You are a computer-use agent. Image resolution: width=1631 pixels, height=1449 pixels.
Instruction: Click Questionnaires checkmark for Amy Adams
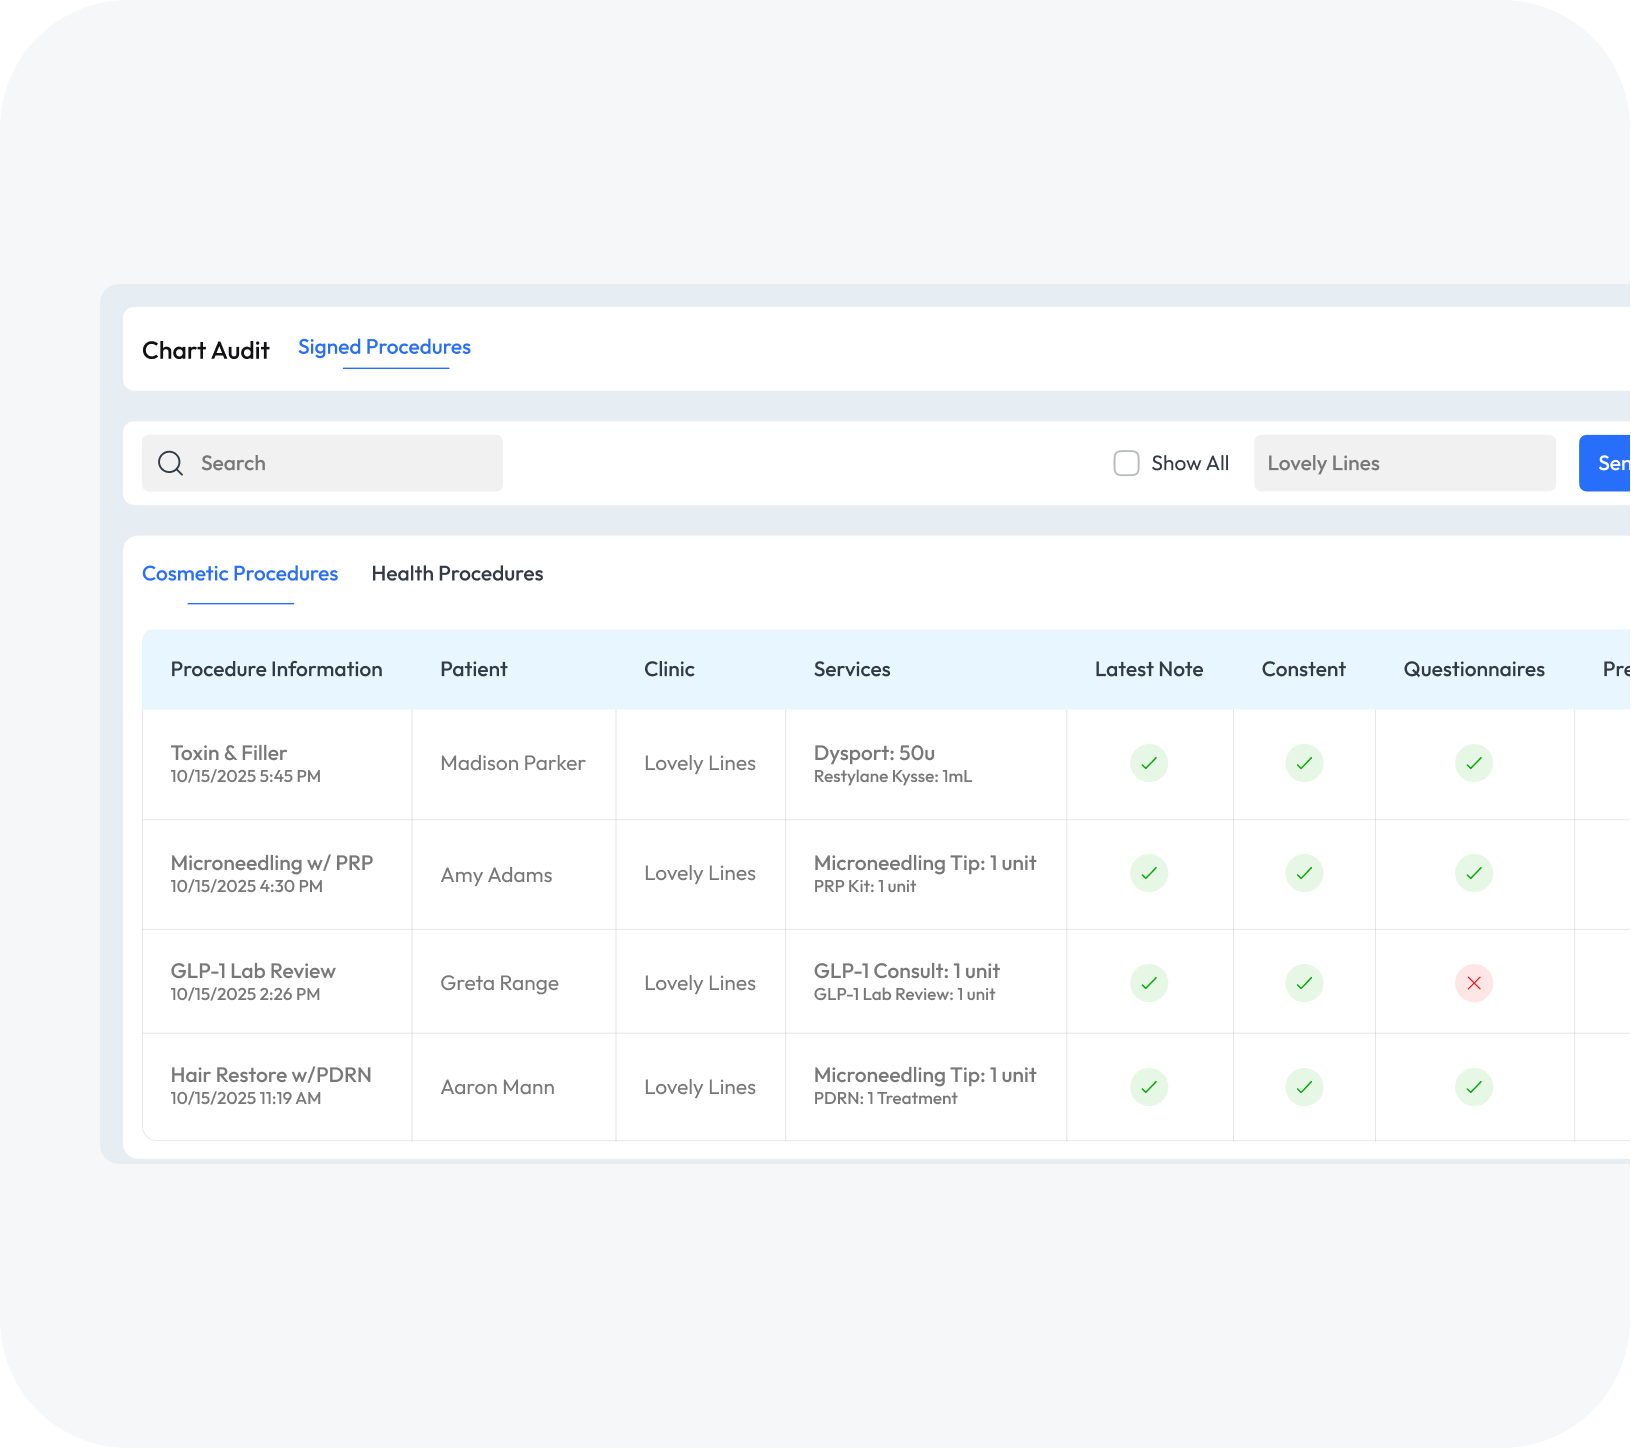click(1474, 873)
